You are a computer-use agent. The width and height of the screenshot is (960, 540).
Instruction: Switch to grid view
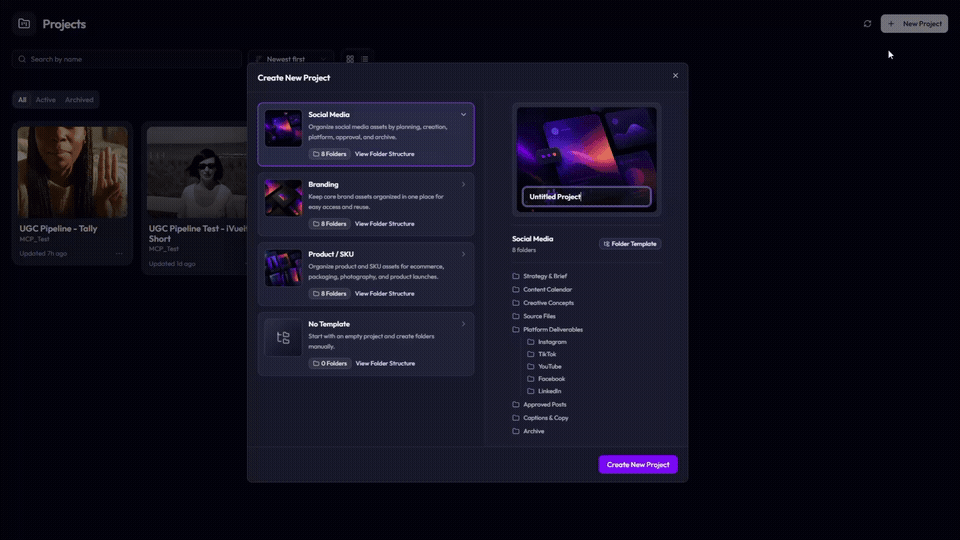tap(350, 59)
